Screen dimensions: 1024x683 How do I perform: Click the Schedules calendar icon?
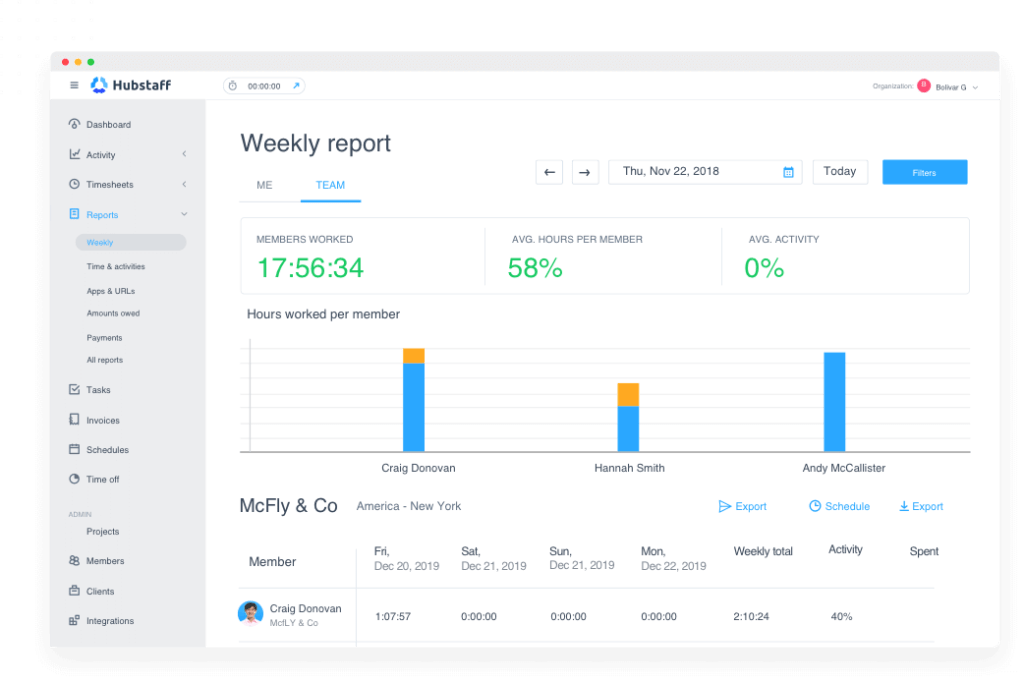pyautogui.click(x=74, y=449)
